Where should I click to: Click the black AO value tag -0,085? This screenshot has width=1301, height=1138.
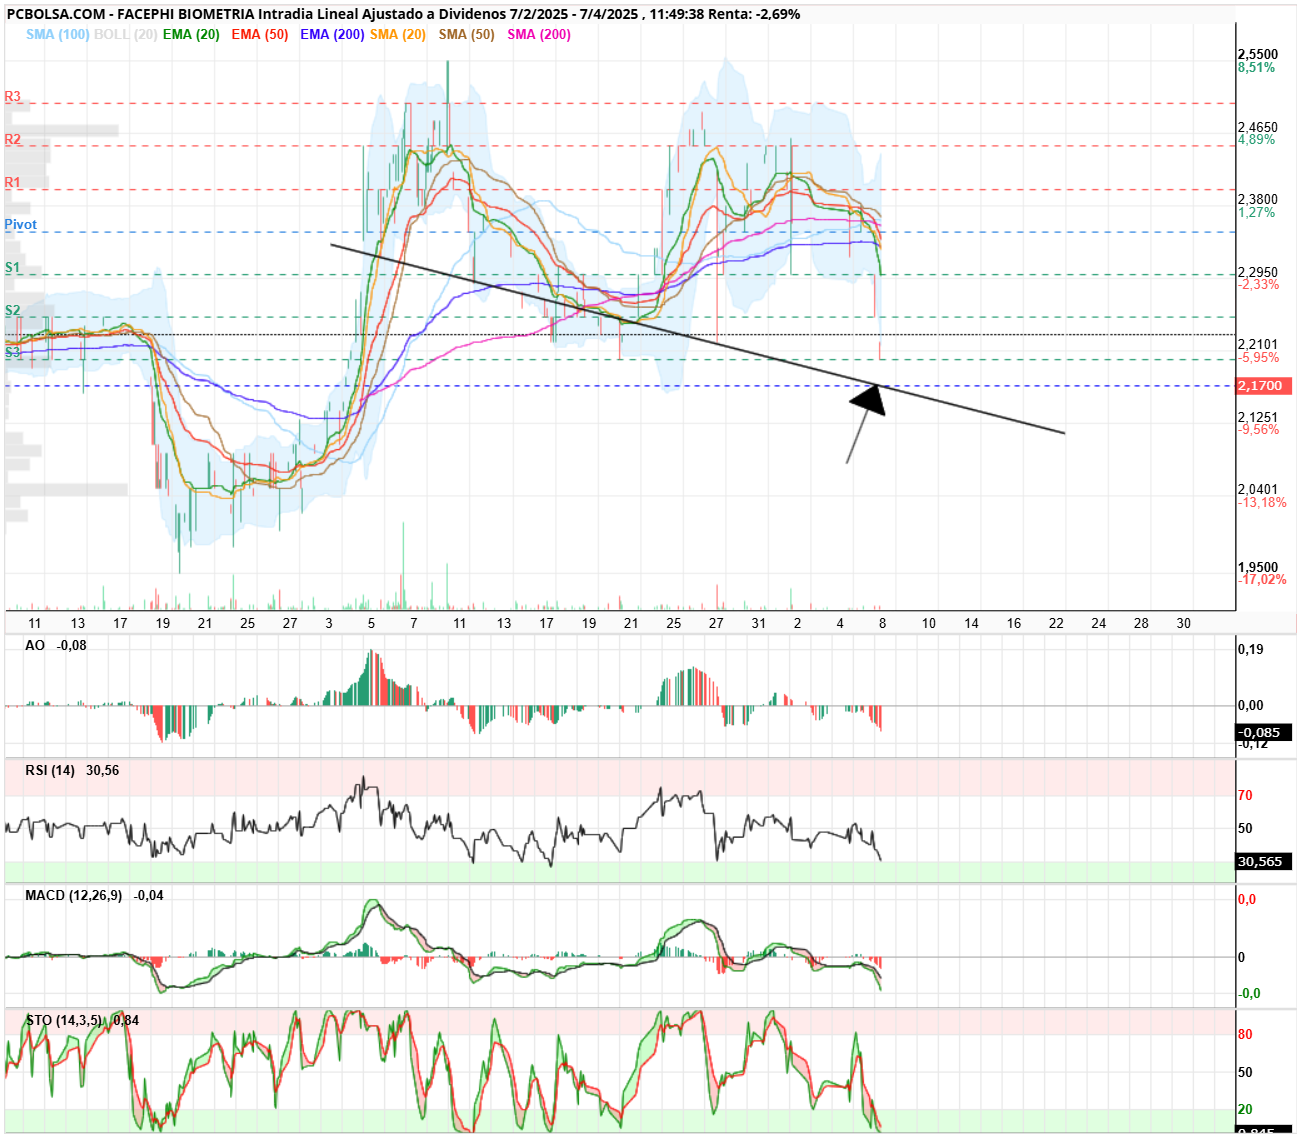click(1264, 733)
